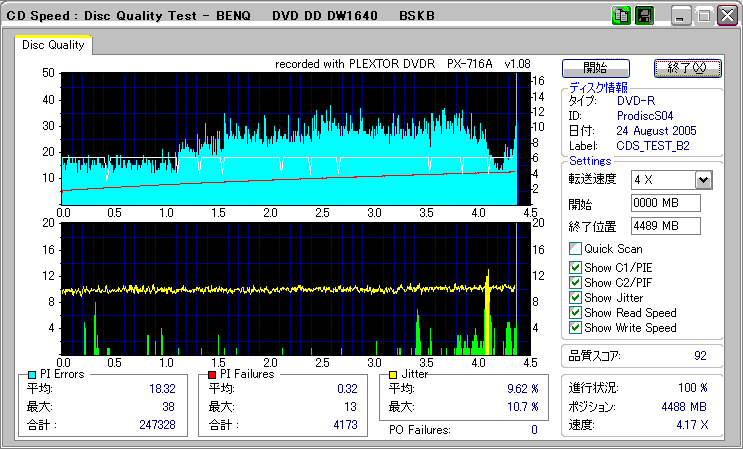Viewport: 743px width, 449px height.
Task: Click the cyan PI Errors legend square
Action: click(31, 374)
